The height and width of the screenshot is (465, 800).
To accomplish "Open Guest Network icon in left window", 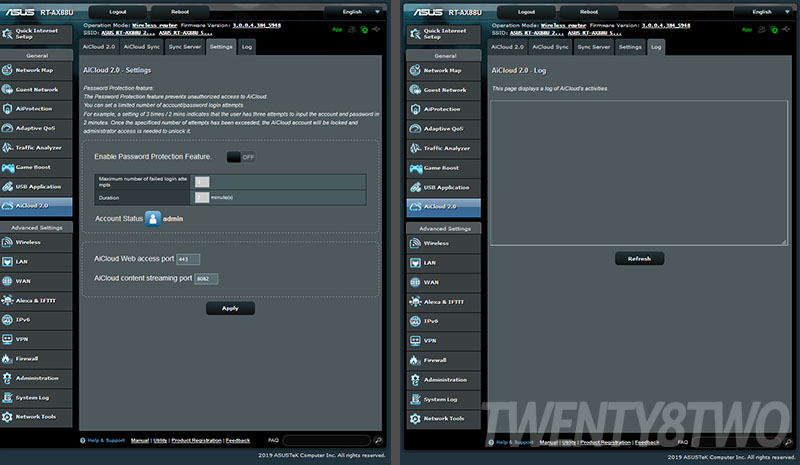I will [x=7, y=89].
